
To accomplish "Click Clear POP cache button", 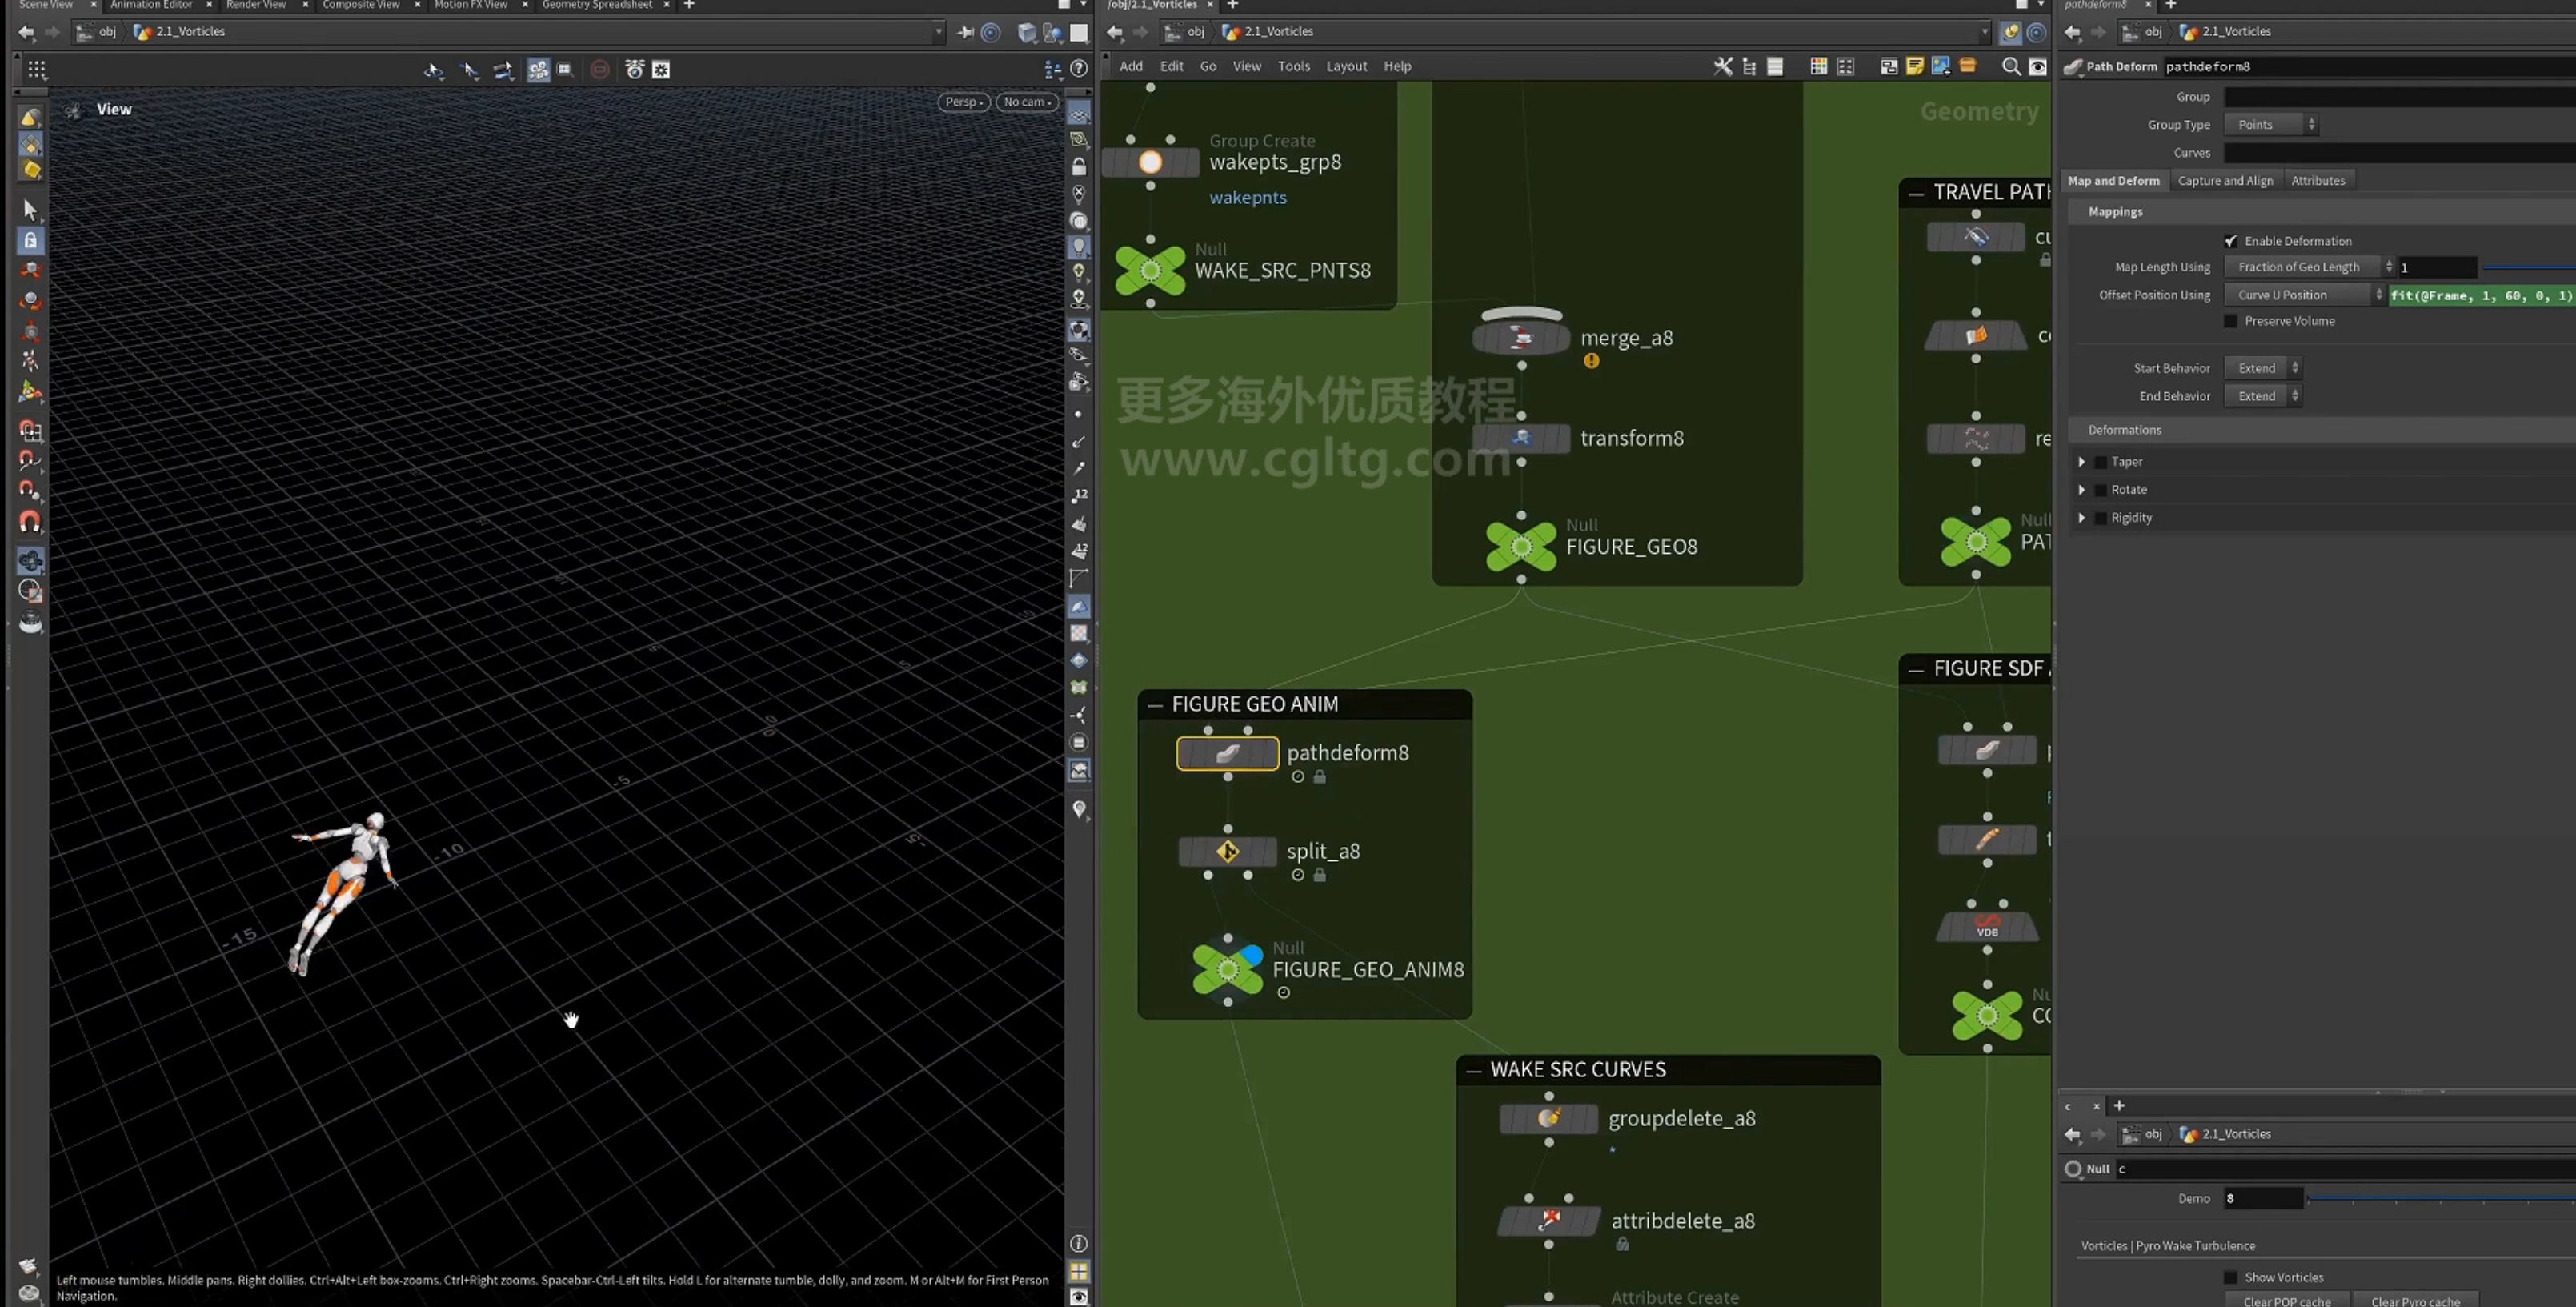I will tap(2286, 1300).
